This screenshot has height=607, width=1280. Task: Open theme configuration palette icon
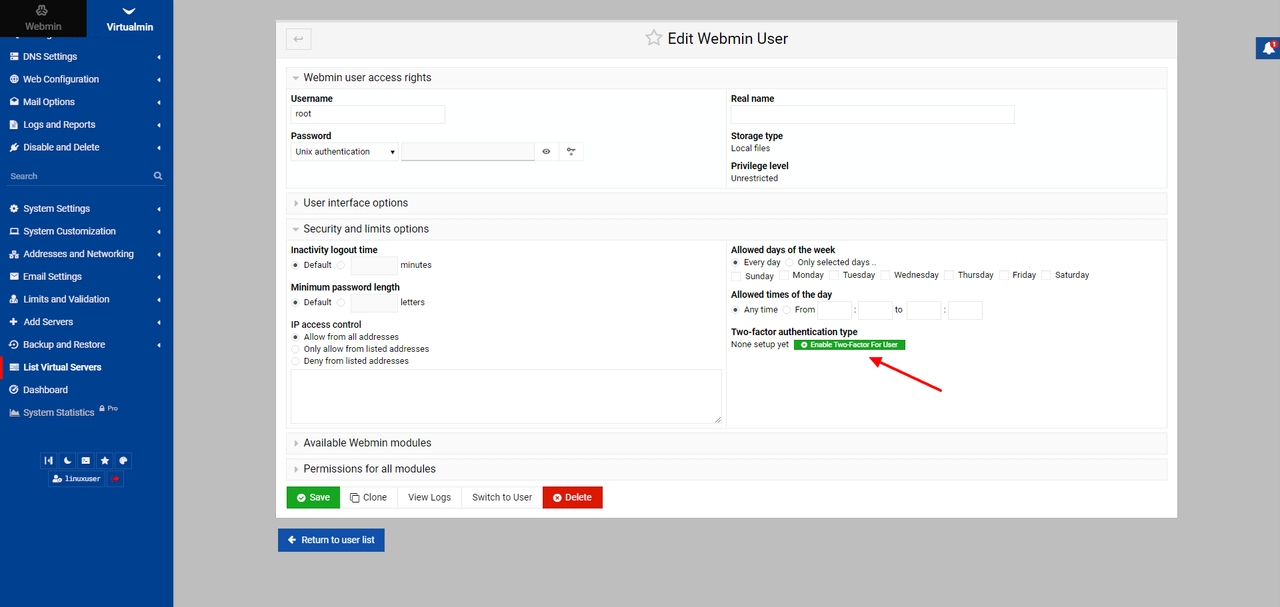123,461
